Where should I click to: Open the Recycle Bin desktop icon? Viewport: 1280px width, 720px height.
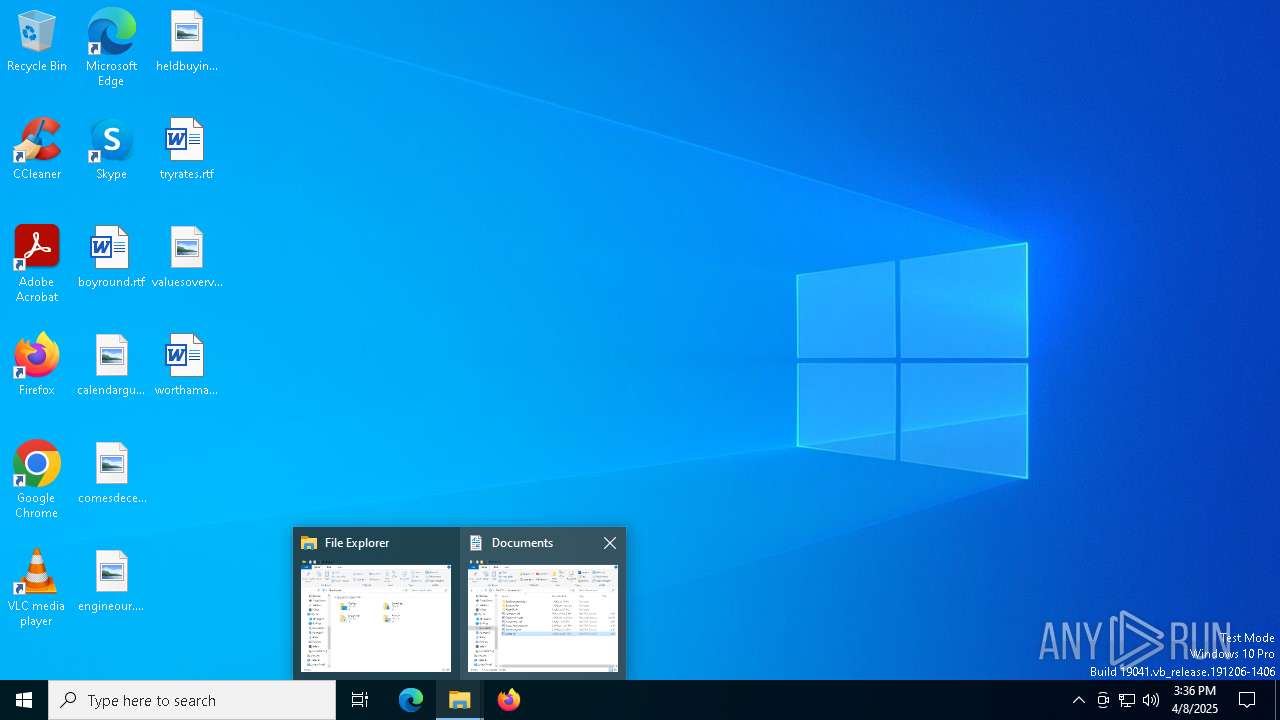(x=37, y=42)
